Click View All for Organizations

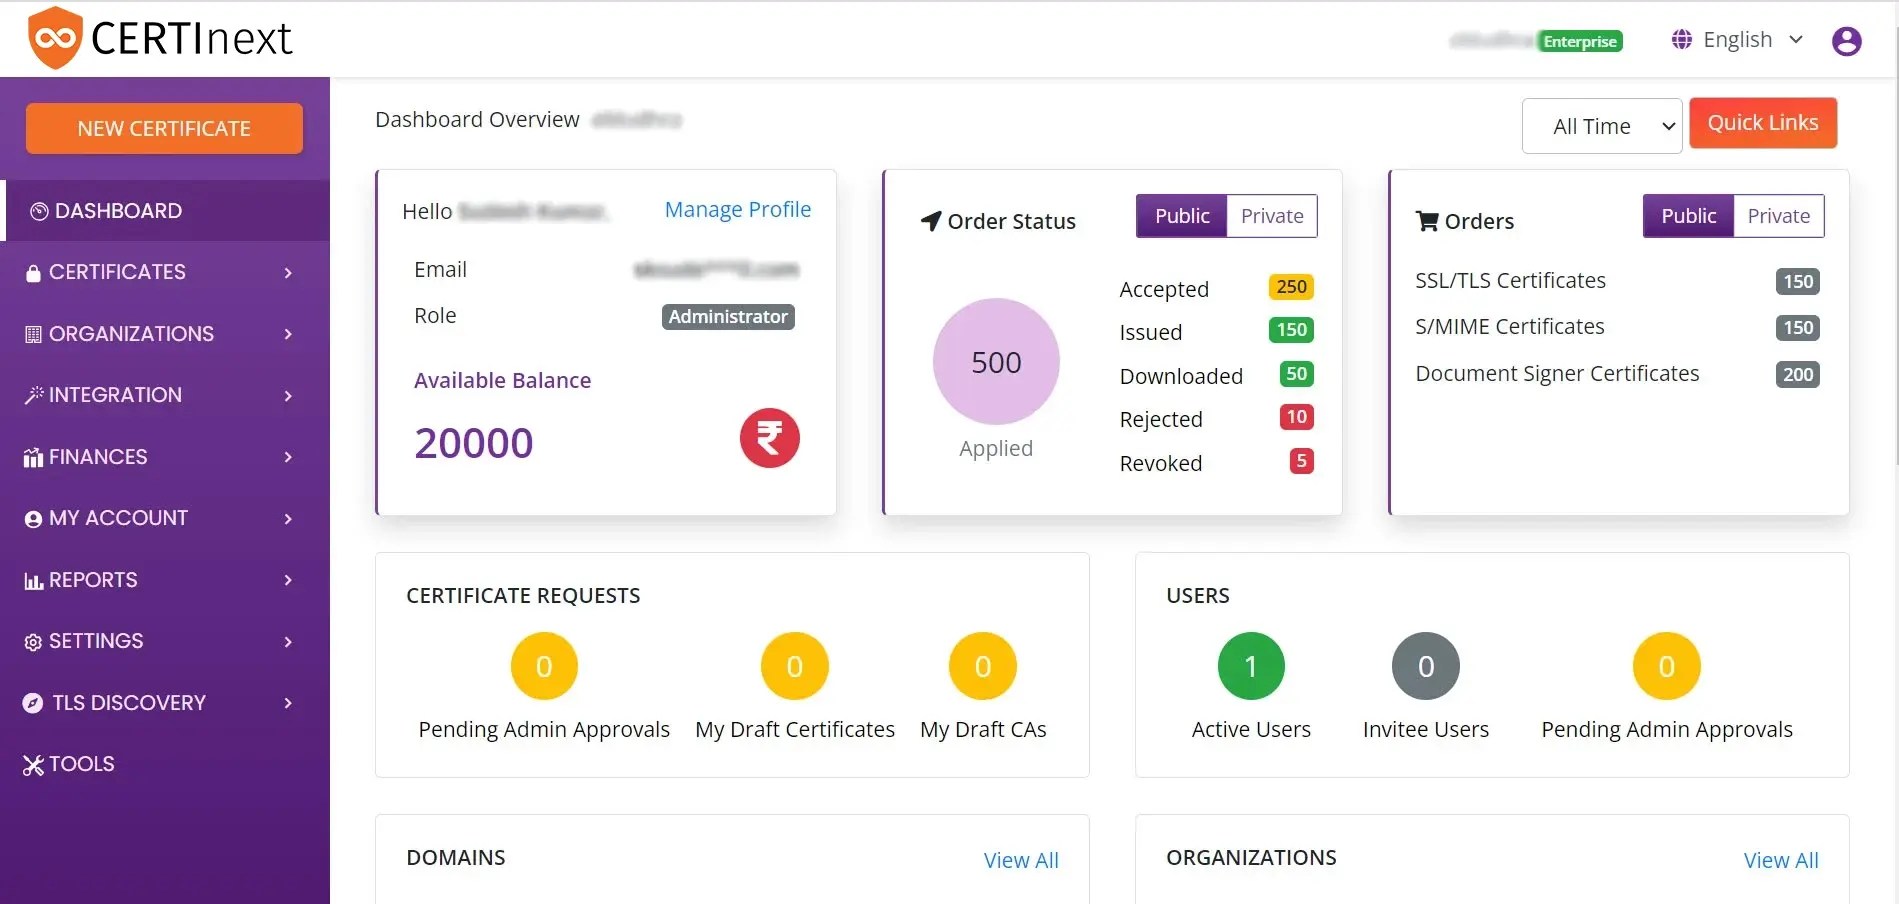[1781, 860]
